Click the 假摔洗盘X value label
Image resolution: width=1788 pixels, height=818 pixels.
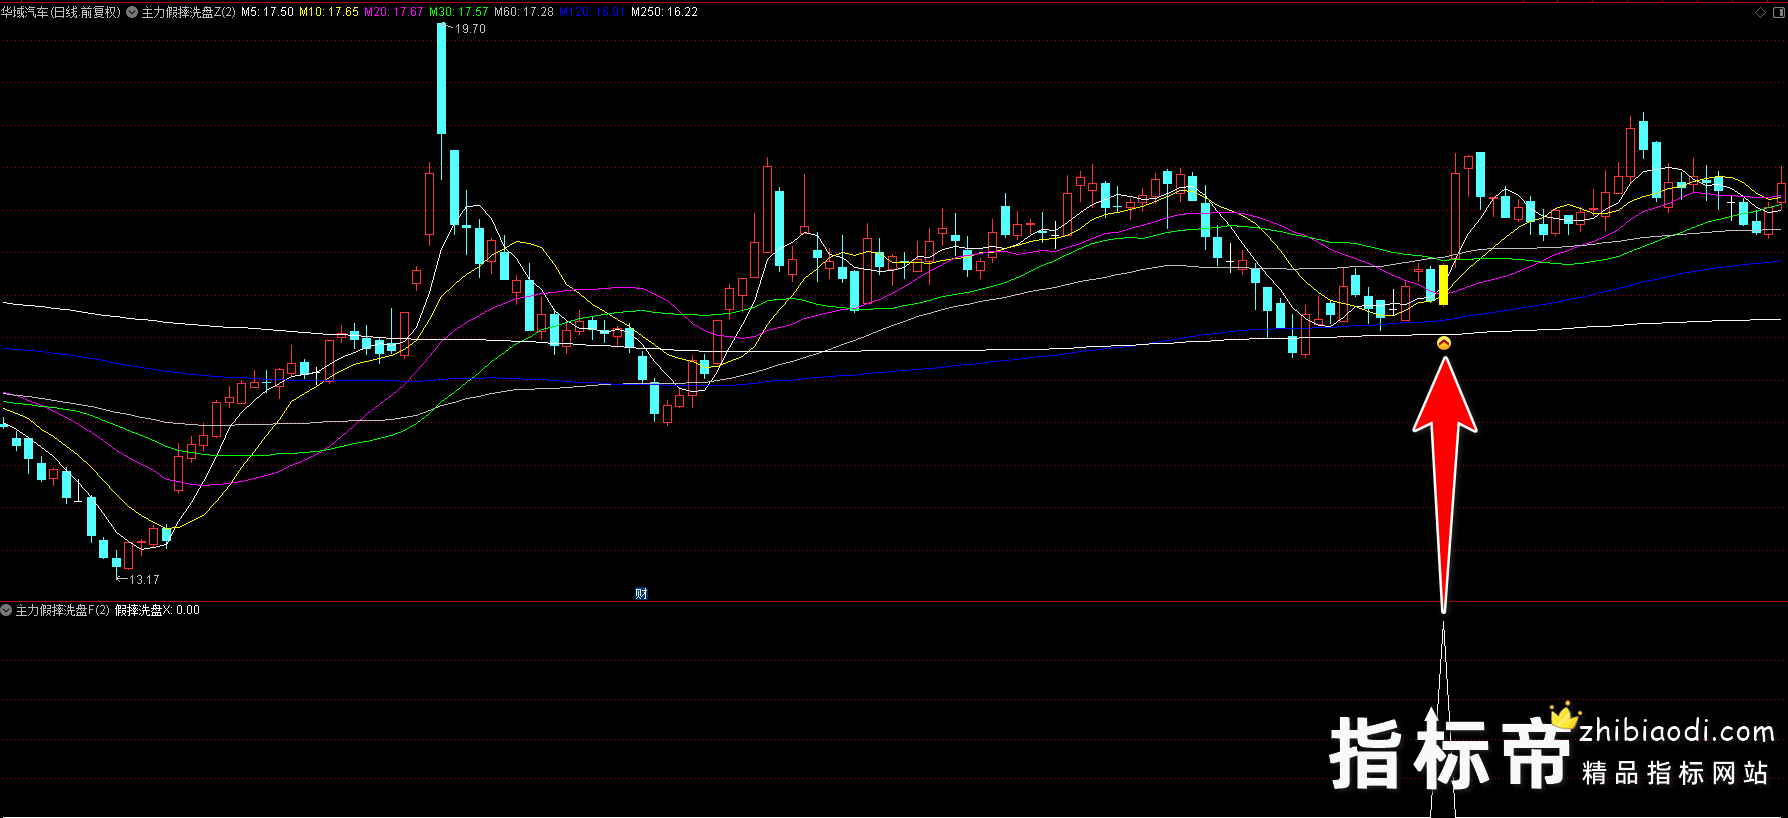(157, 610)
